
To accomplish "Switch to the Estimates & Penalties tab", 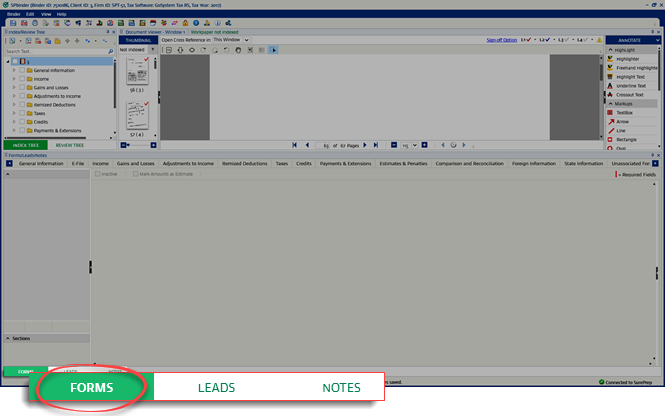I will [x=403, y=163].
